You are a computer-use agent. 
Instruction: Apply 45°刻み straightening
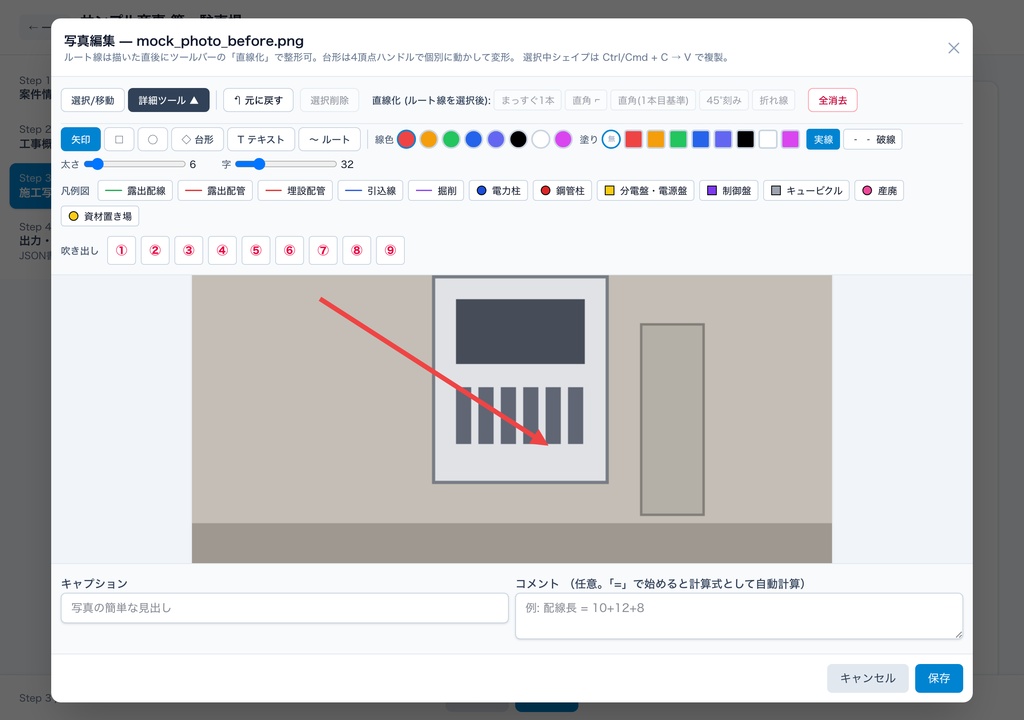724,100
